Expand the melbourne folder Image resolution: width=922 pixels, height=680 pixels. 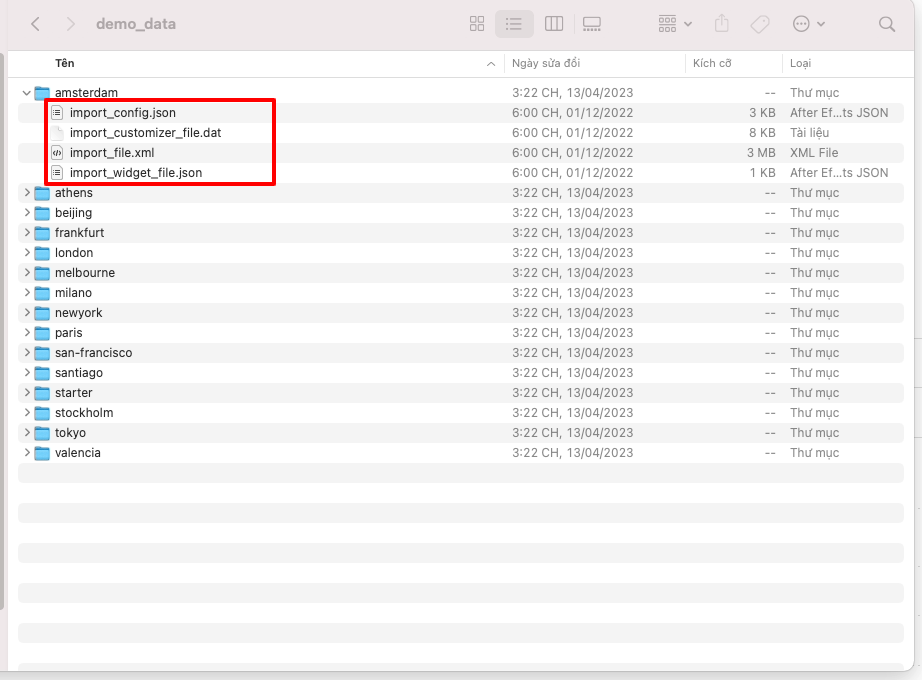tap(26, 273)
